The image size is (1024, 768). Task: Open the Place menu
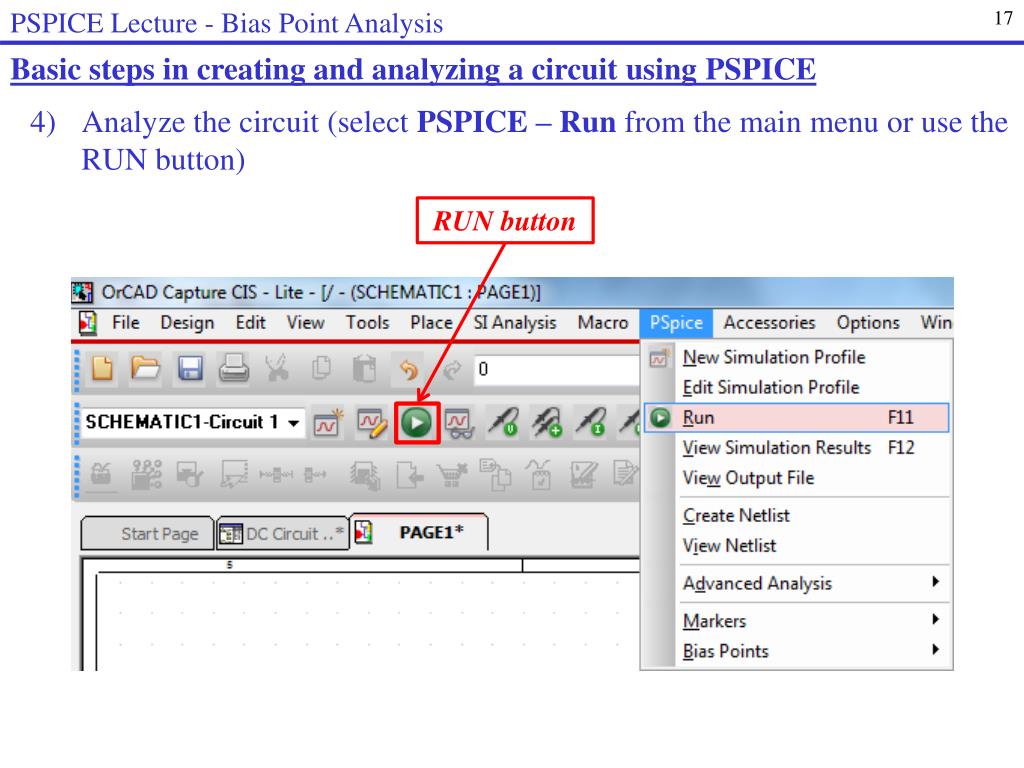432,323
